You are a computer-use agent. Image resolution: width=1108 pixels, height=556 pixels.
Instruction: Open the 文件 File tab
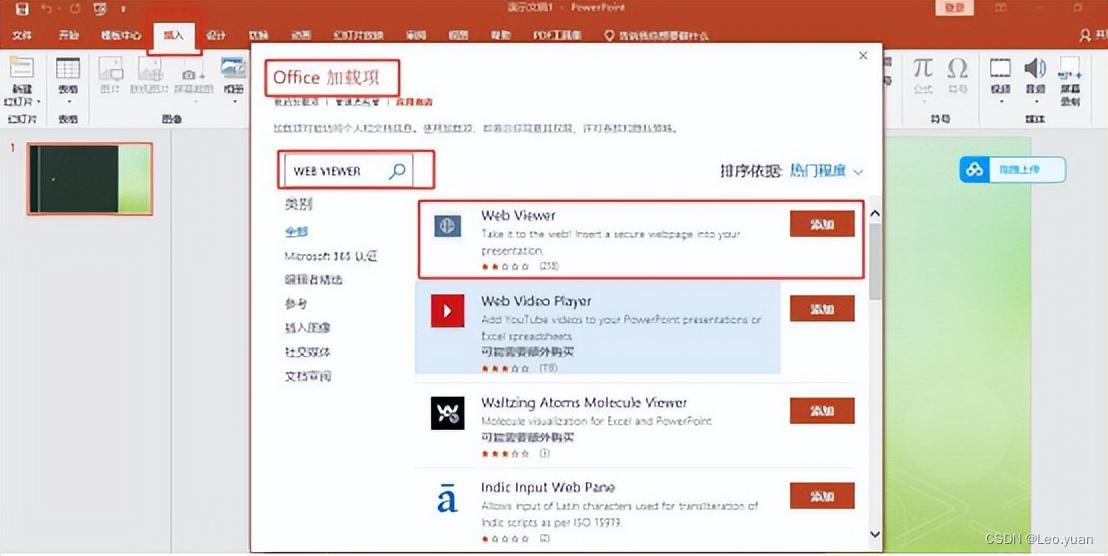point(23,35)
